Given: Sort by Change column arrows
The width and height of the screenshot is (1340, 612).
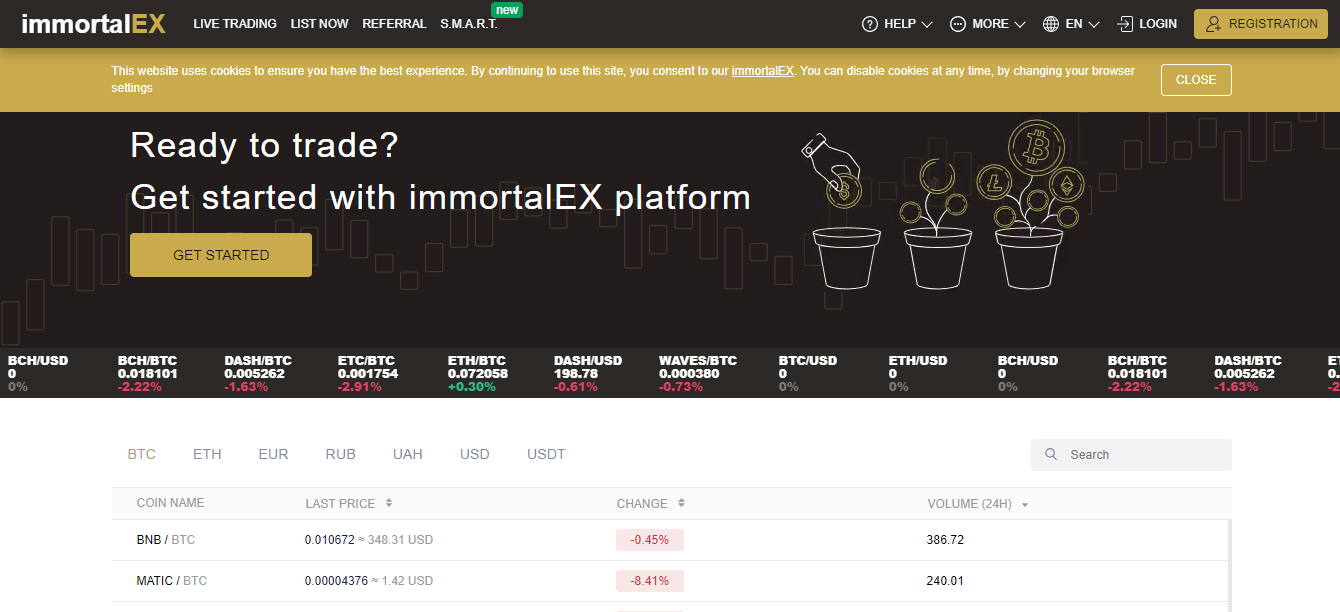Looking at the screenshot, I should pos(681,504).
